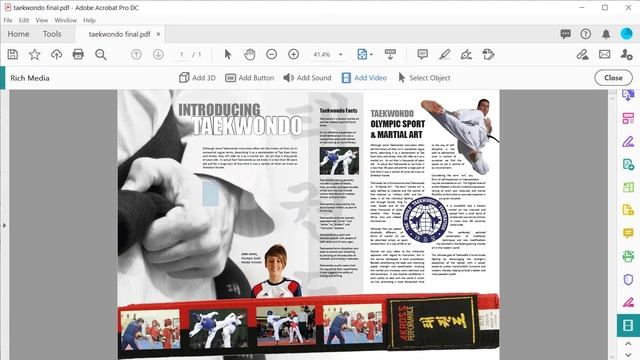Click the Stamp tool icon

[488, 54]
